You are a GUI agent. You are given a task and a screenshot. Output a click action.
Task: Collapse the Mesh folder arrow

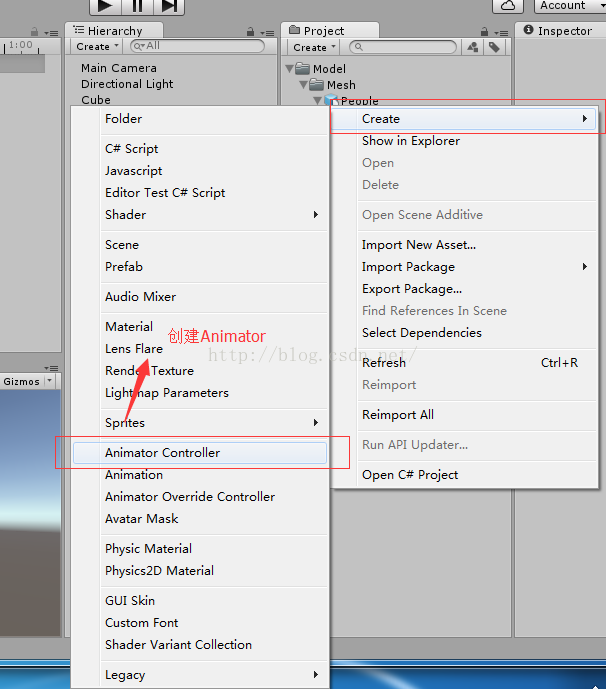[x=303, y=84]
